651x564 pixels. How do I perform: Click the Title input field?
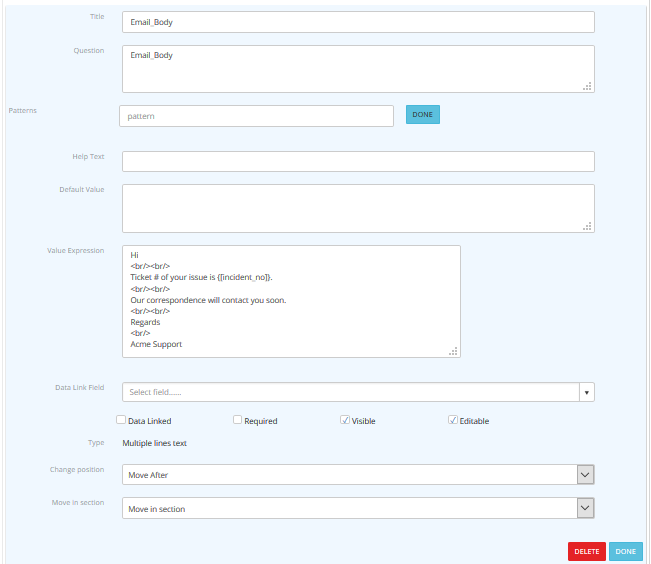(x=358, y=22)
